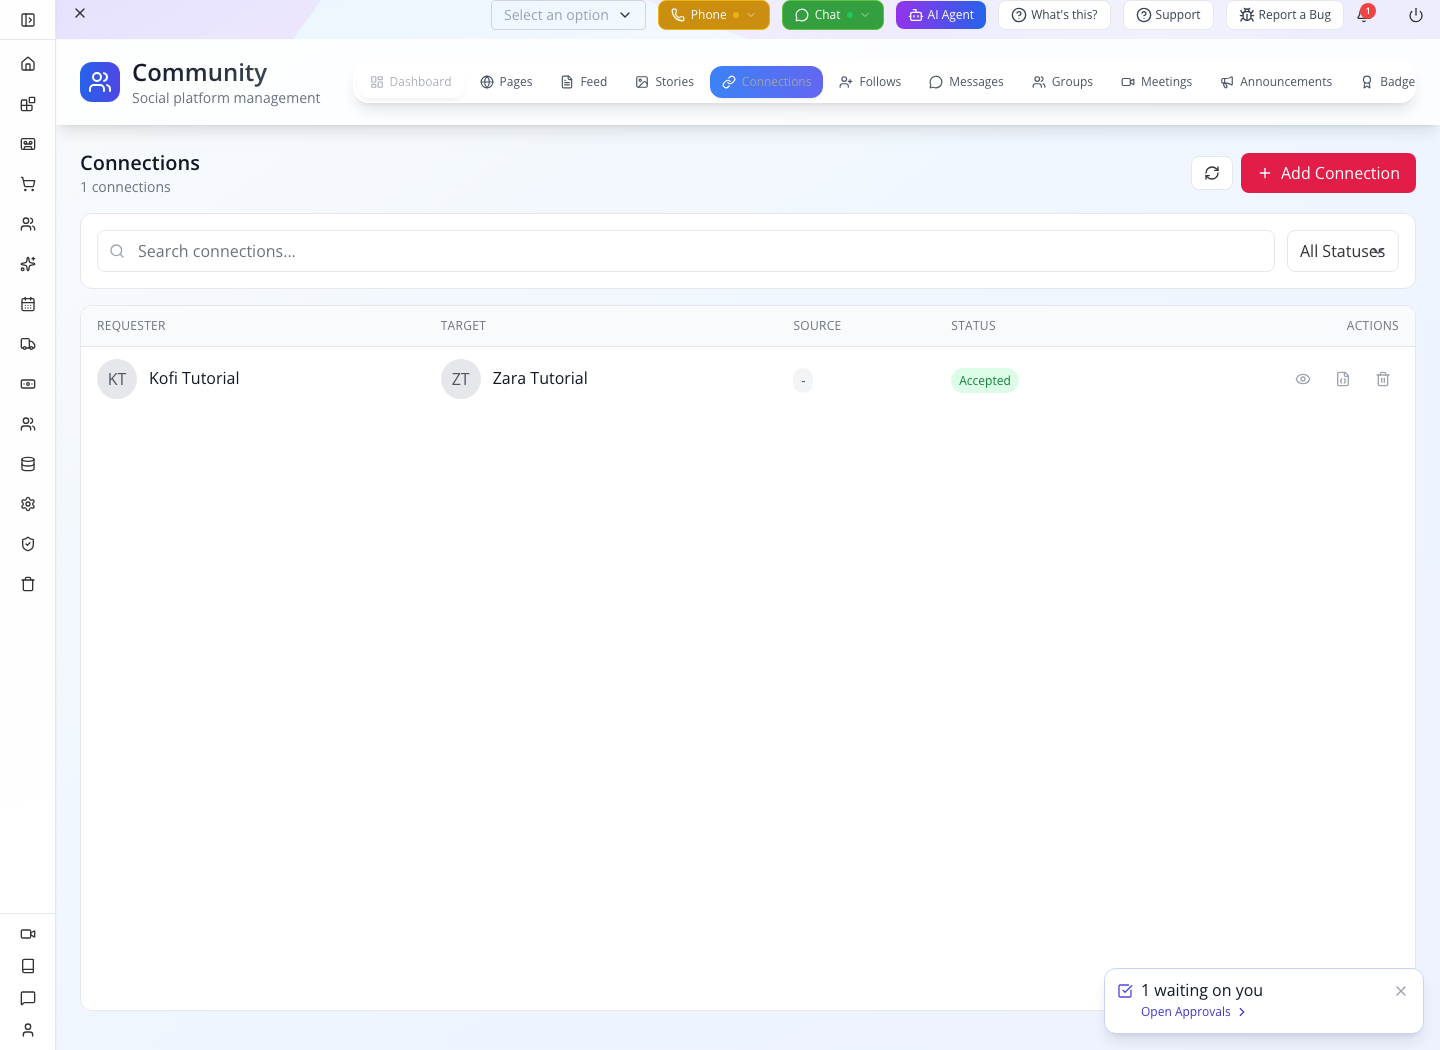Click the Add Connection button
The height and width of the screenshot is (1050, 1440).
tap(1328, 173)
